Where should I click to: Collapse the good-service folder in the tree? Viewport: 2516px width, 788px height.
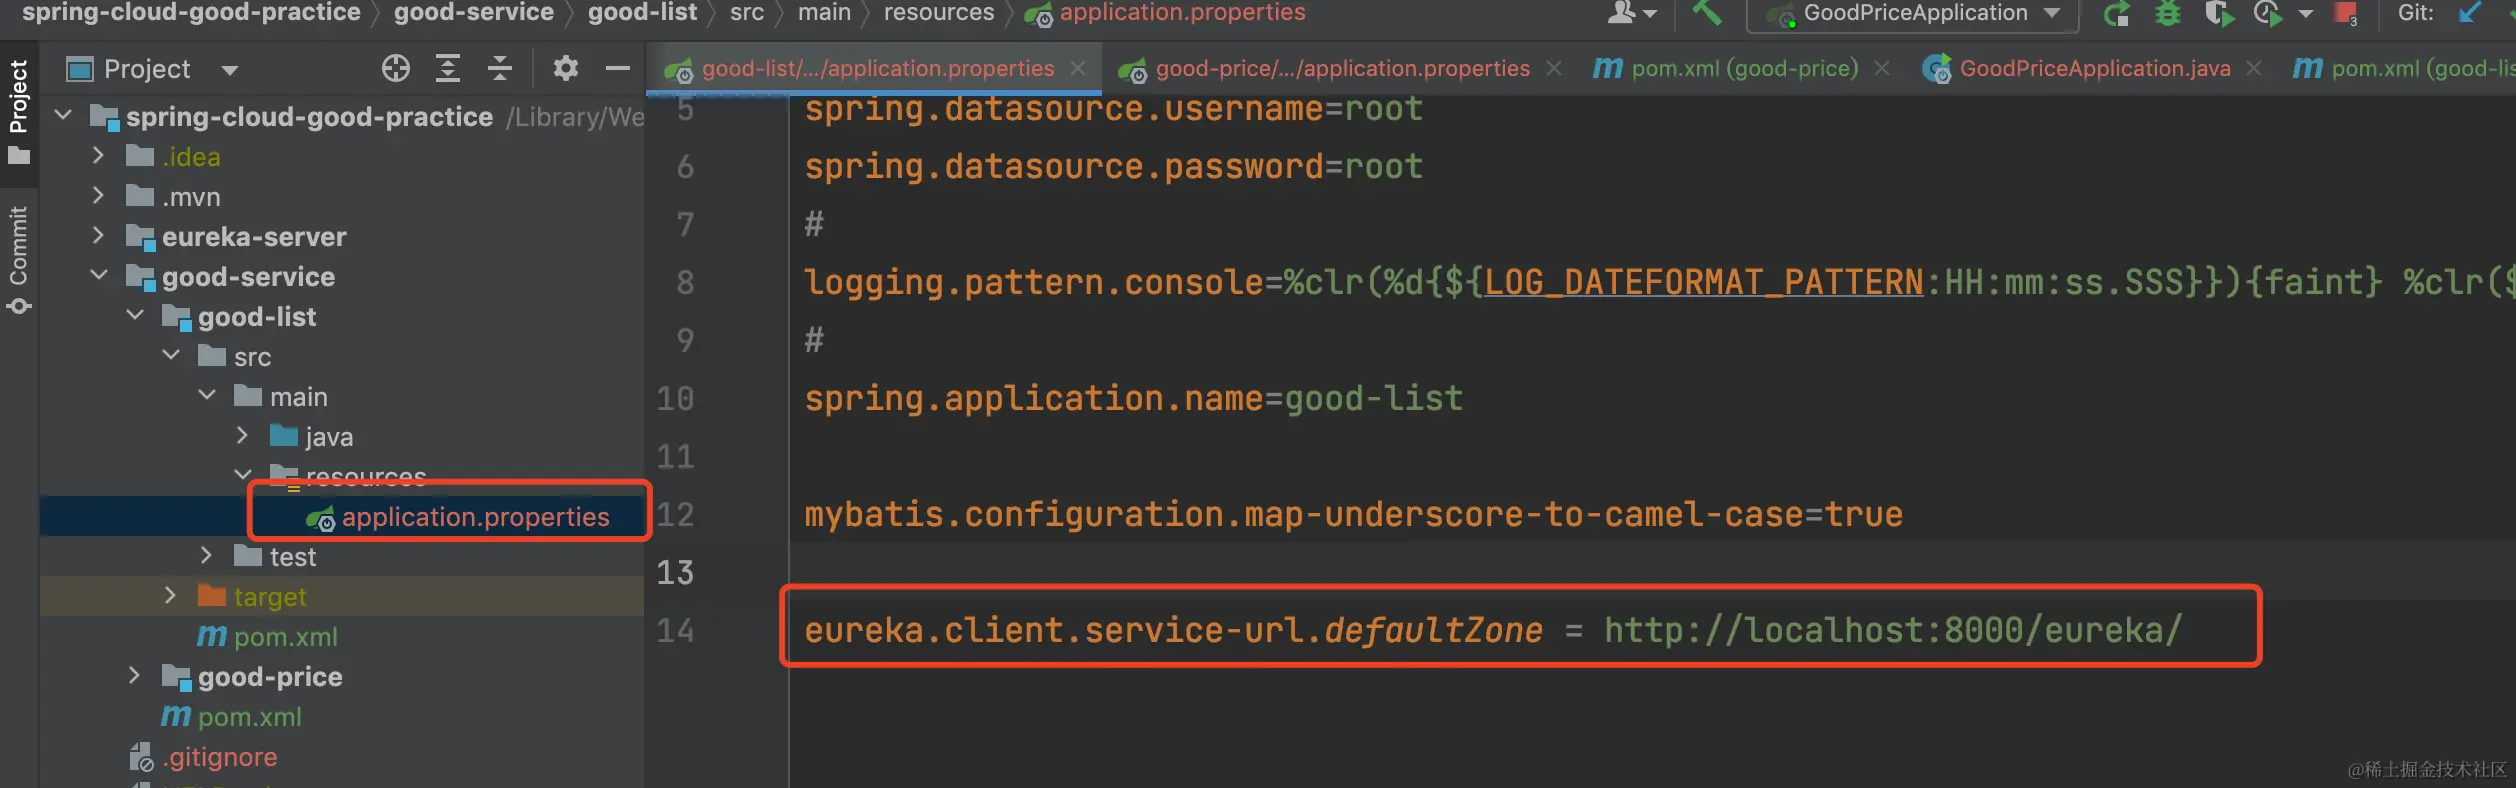98,275
